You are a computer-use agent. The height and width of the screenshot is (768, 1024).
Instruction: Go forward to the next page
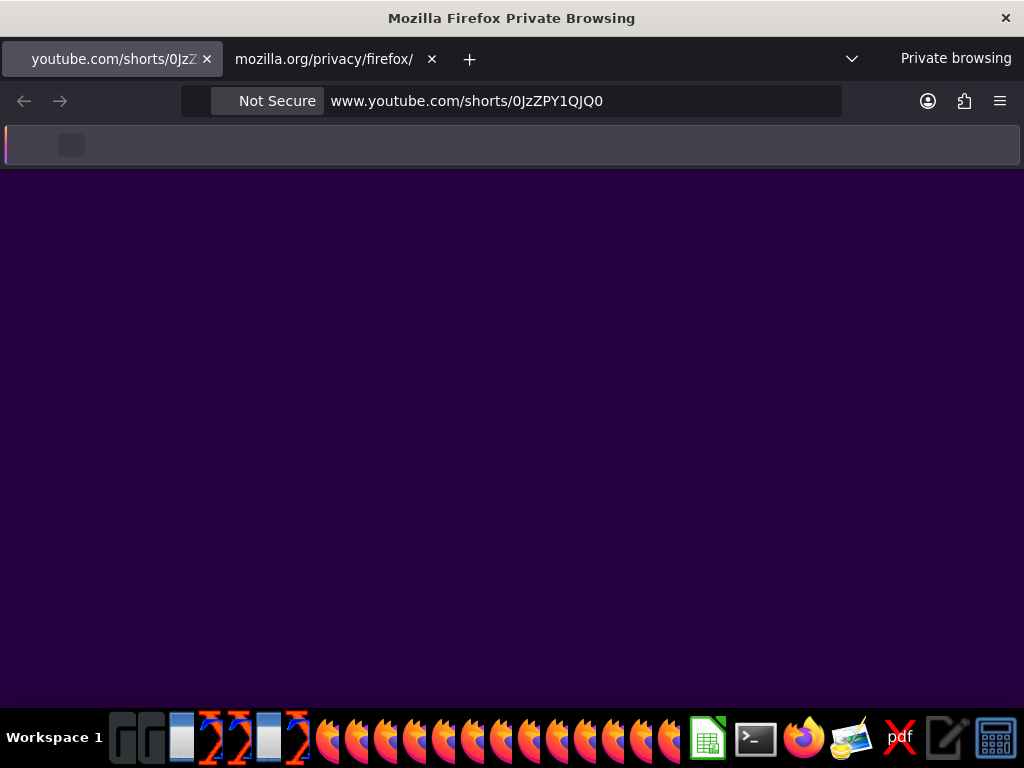[60, 101]
